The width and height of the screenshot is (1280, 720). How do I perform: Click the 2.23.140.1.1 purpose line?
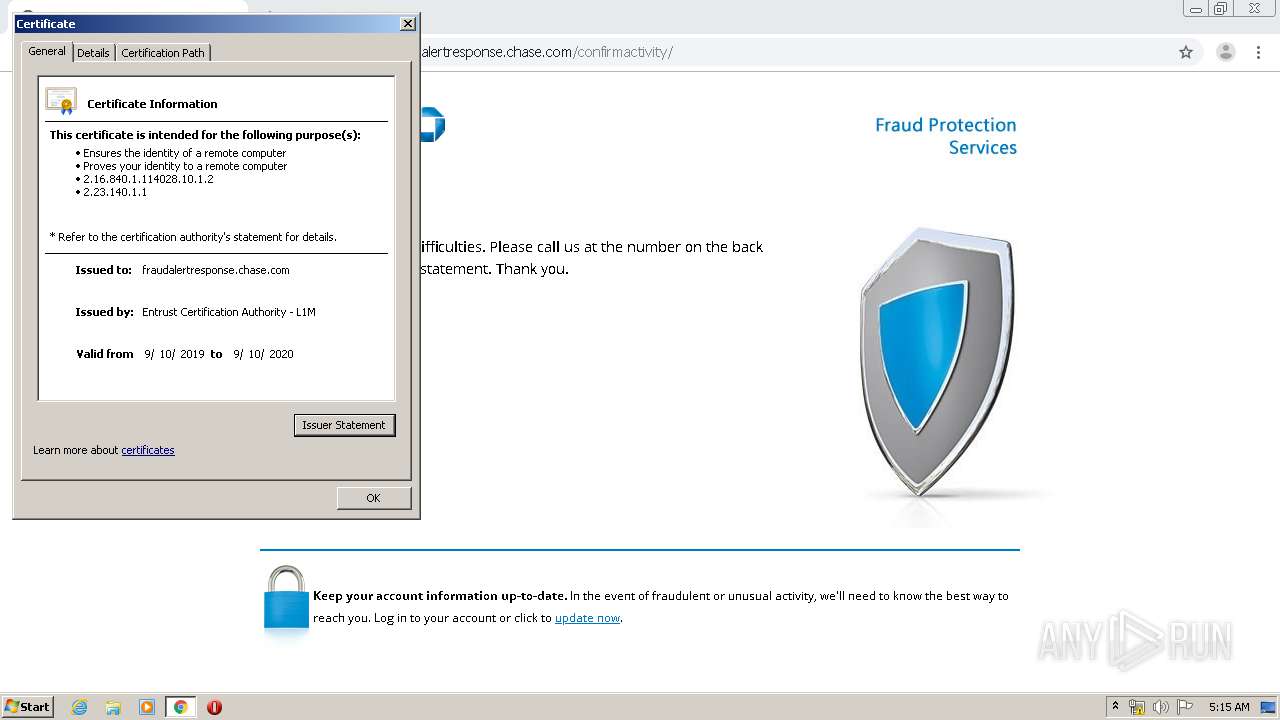click(x=115, y=192)
